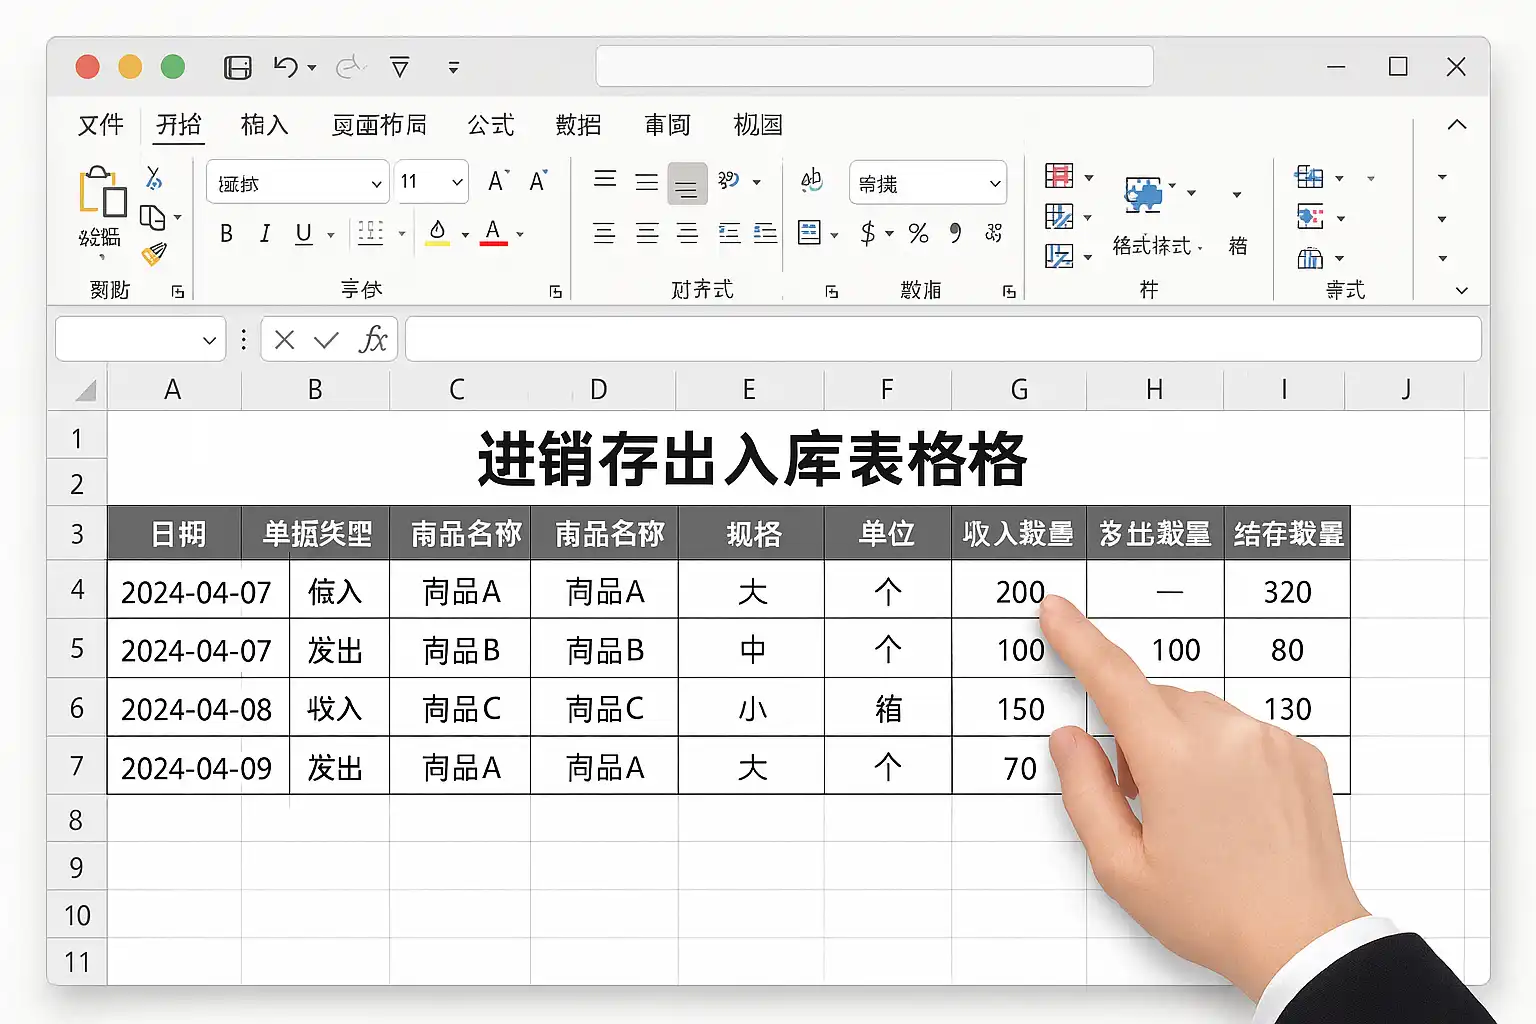Switch to the View tab

758,125
